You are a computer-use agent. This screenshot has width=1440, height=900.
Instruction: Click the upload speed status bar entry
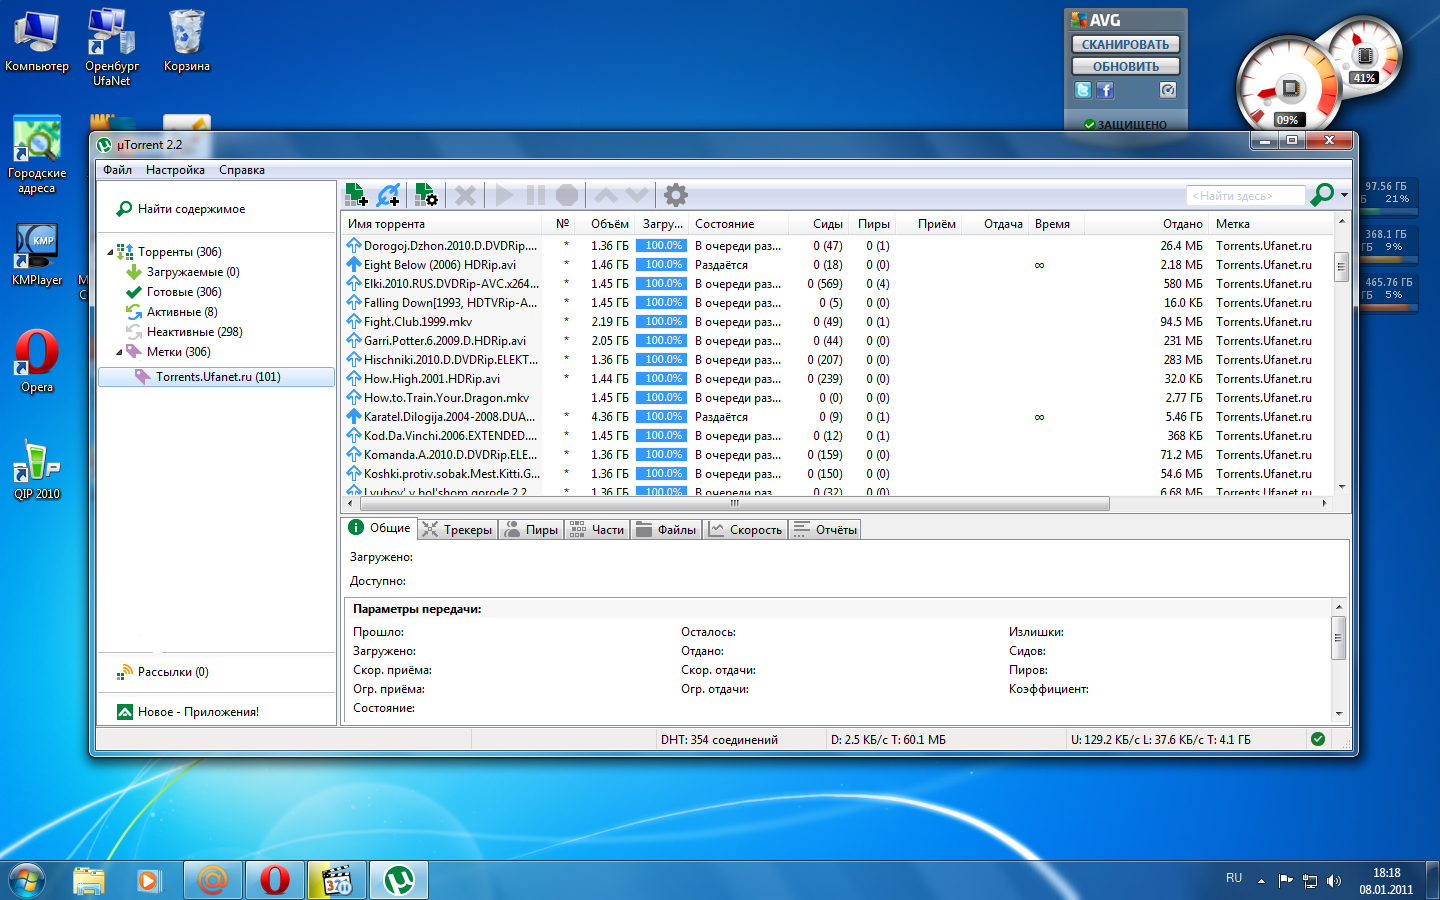[1160, 740]
